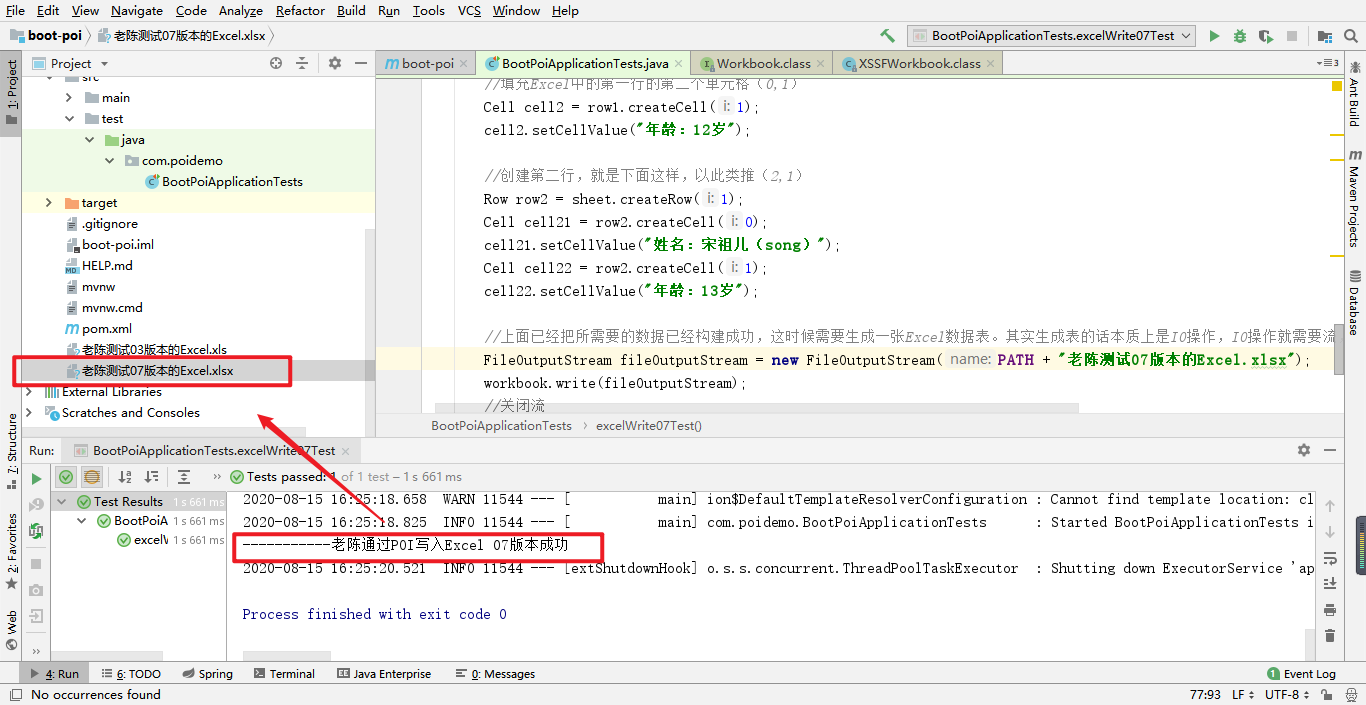
Task: Hide the Run tool window
Action: tap(1330, 451)
